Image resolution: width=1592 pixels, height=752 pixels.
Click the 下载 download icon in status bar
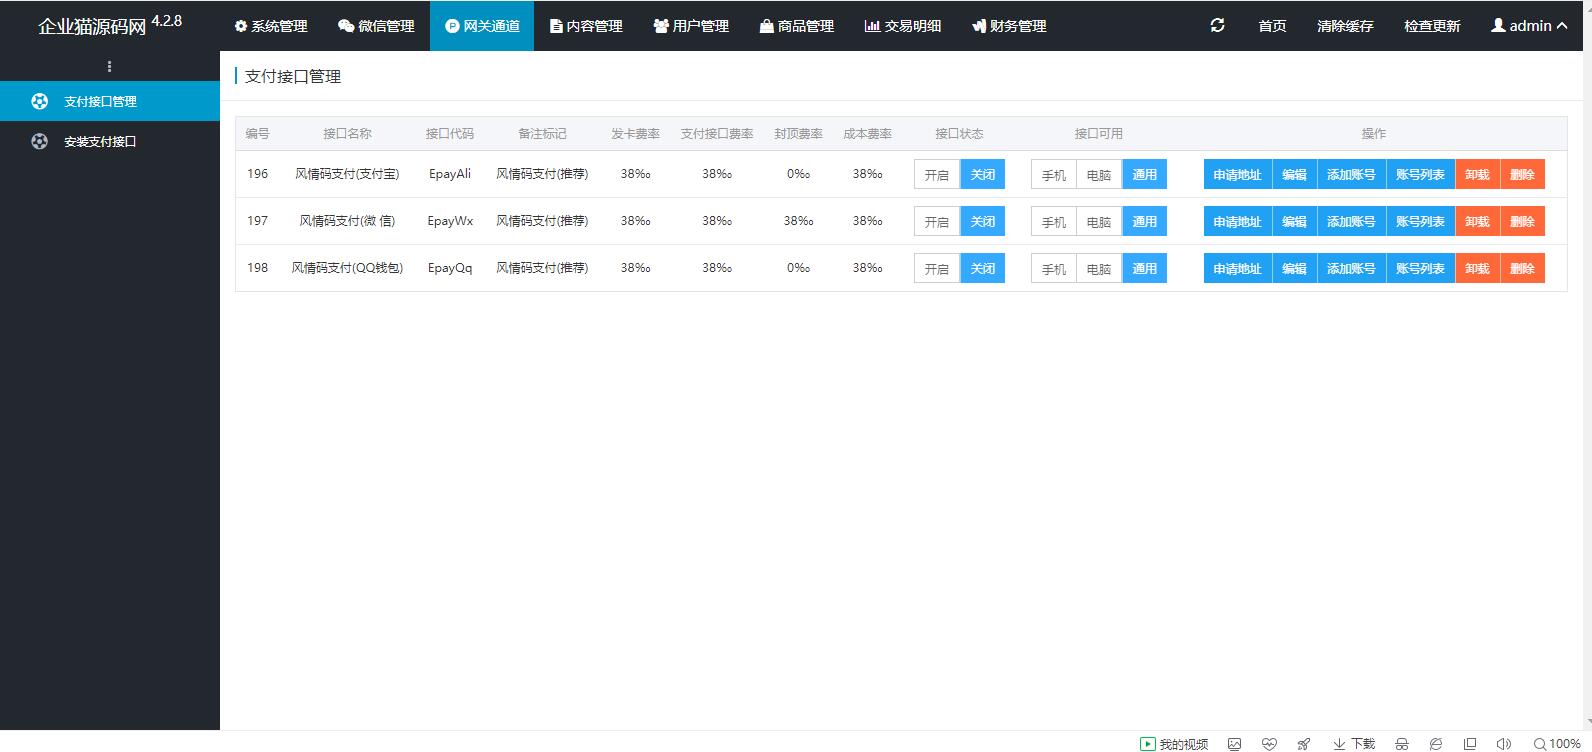point(1354,744)
